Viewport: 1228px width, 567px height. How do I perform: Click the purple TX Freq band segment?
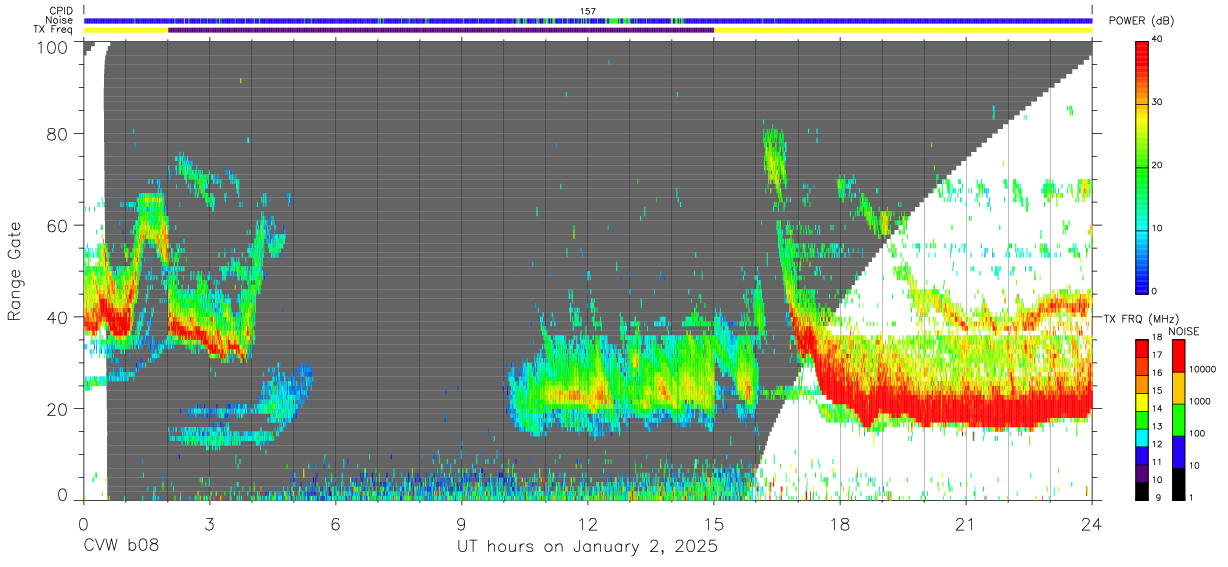441,30
